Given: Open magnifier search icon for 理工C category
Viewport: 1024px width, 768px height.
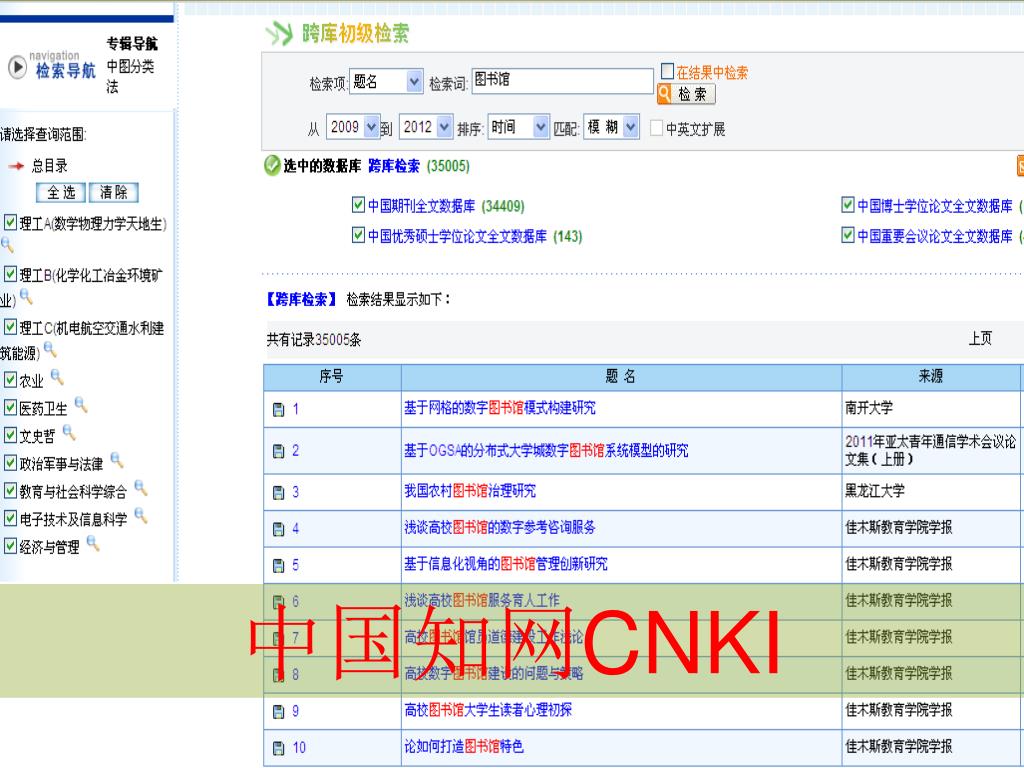Looking at the screenshot, I should pos(50,350).
